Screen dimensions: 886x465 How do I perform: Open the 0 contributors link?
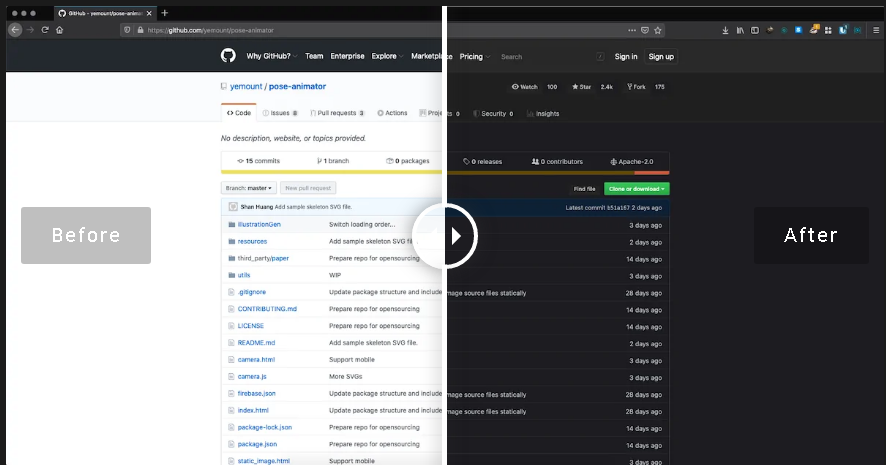pos(557,162)
